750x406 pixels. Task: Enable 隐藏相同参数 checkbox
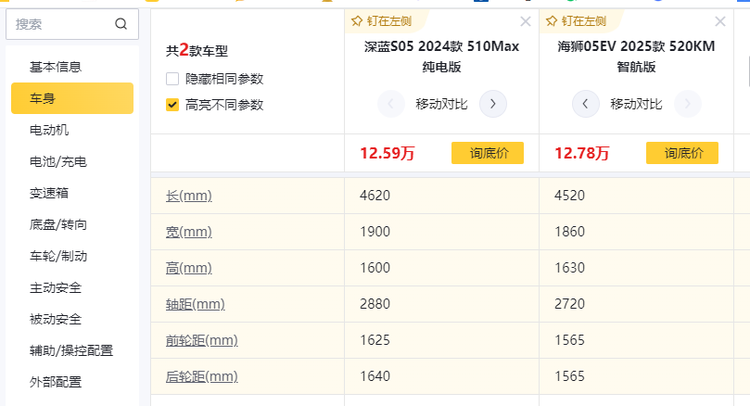click(173, 79)
